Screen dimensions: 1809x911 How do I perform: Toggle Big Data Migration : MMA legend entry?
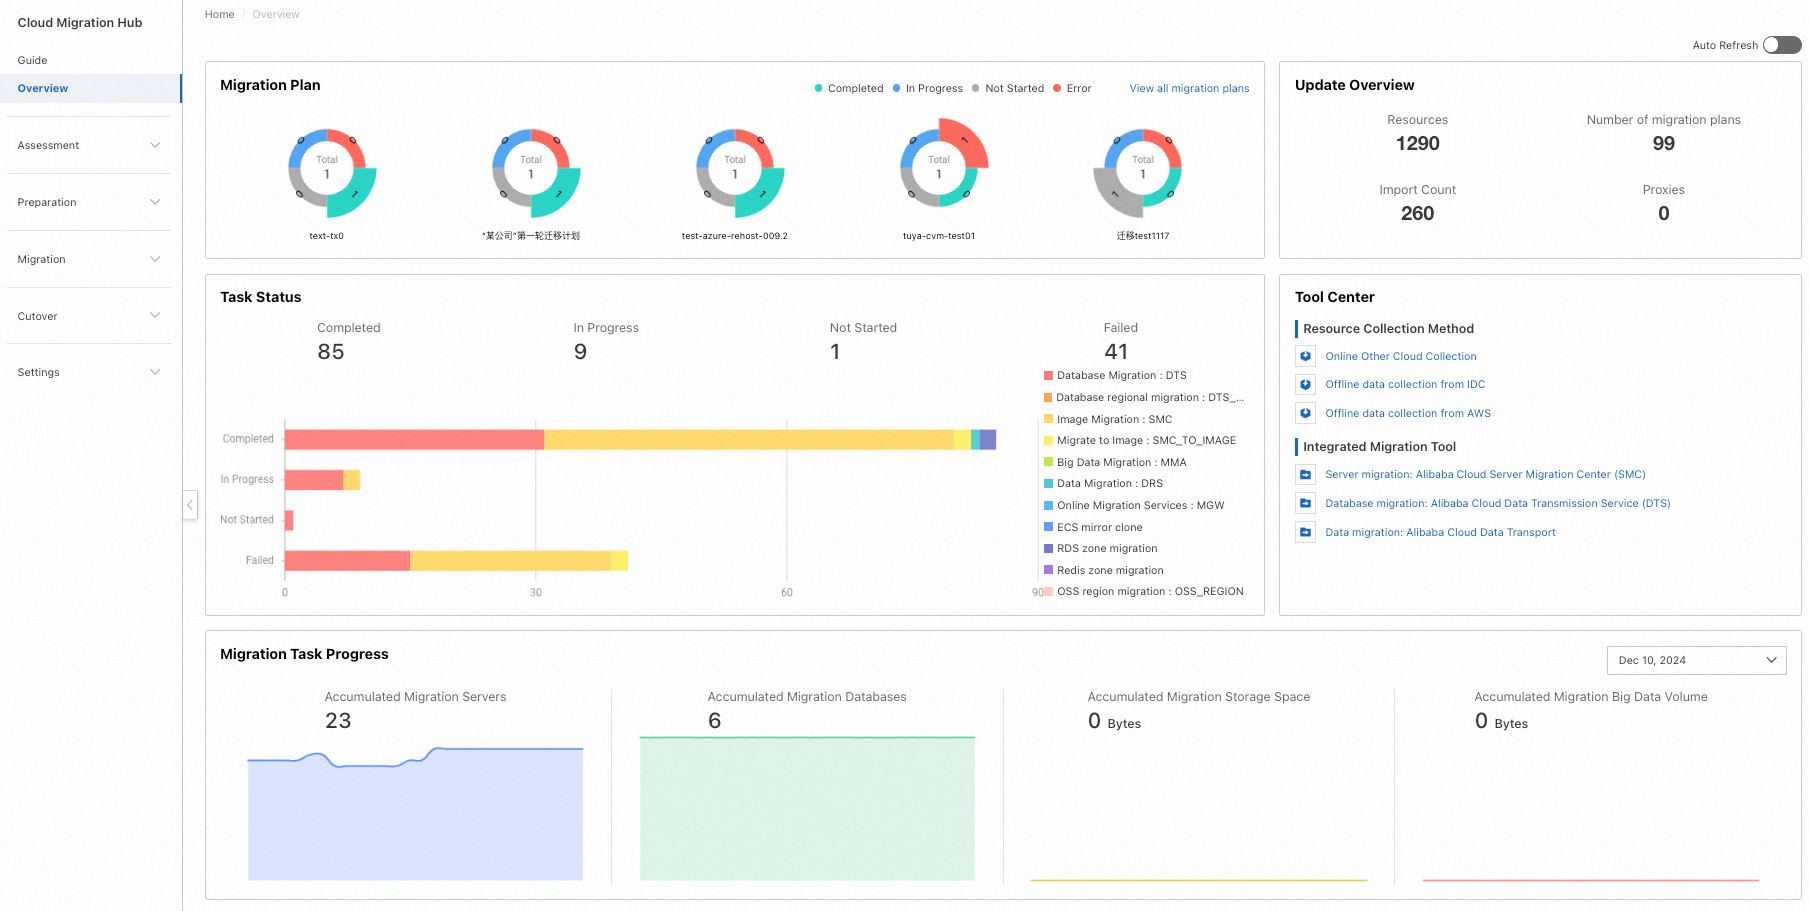point(1115,462)
